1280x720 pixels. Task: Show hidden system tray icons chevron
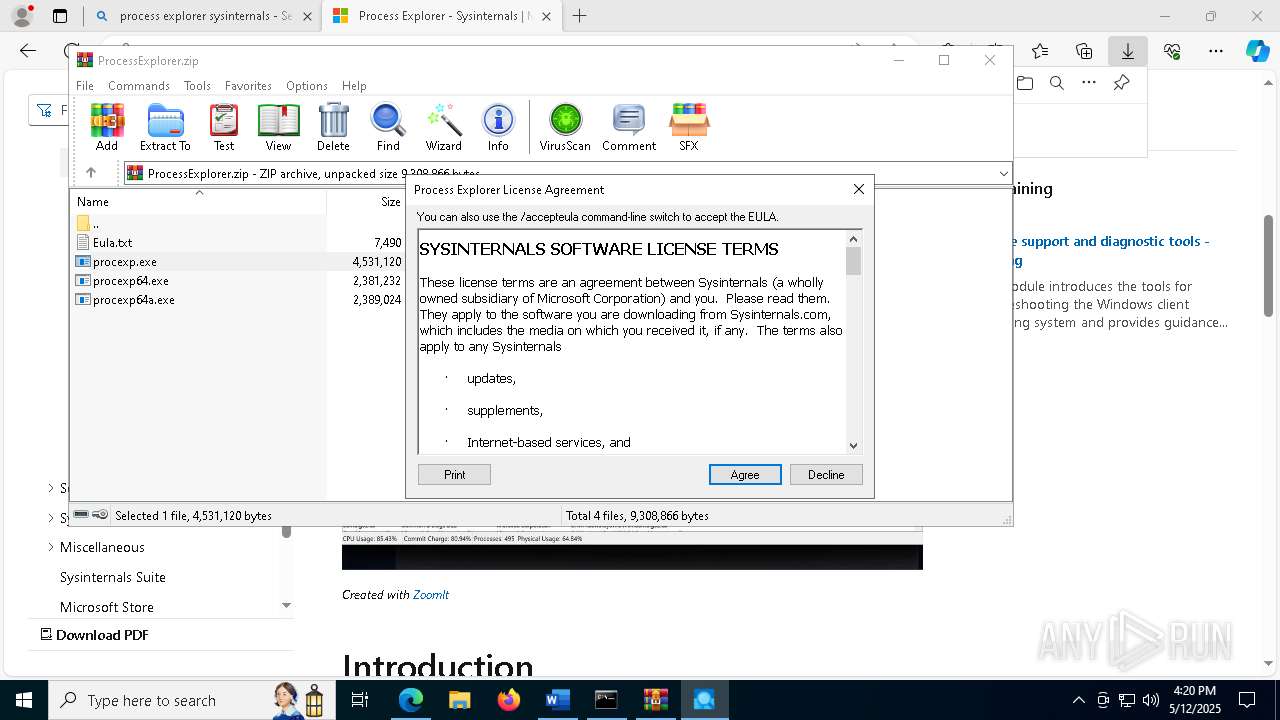[1078, 700]
